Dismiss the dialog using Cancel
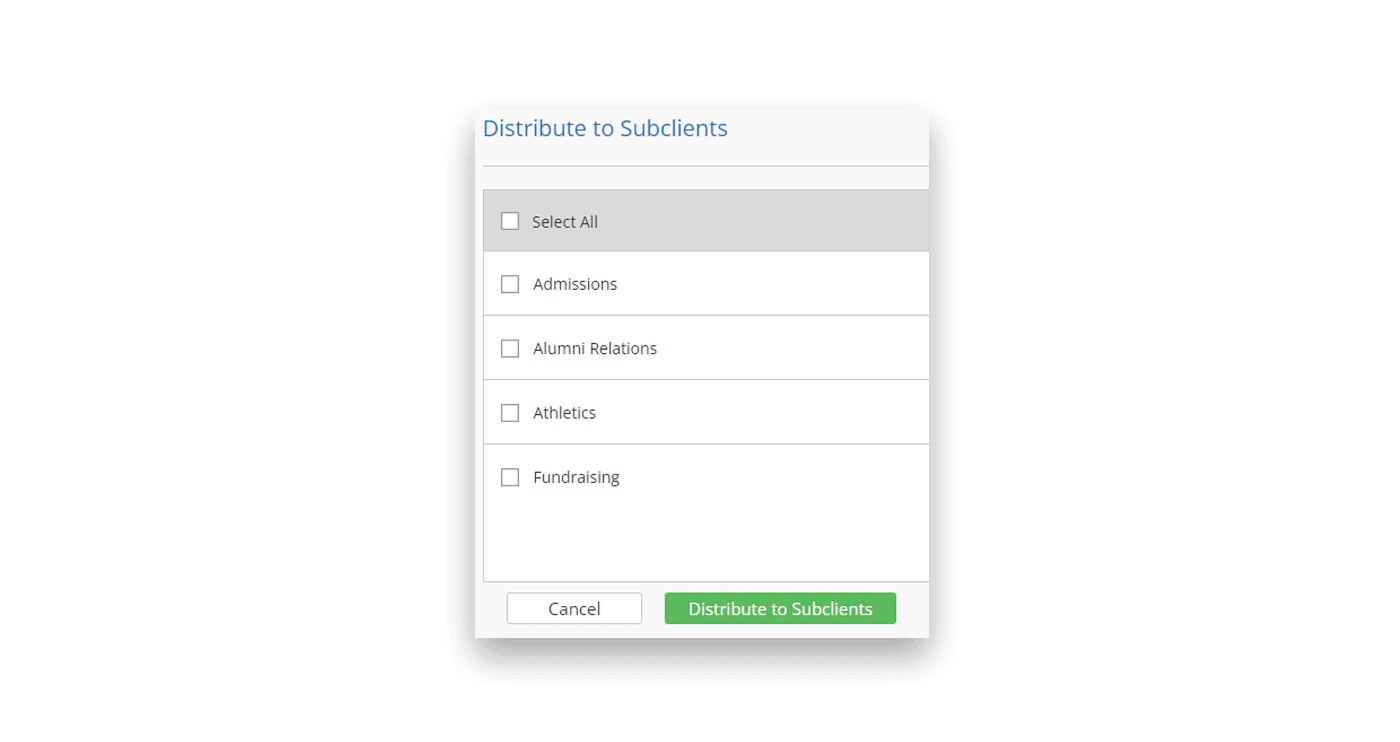1400x742 pixels. pyautogui.click(x=574, y=608)
